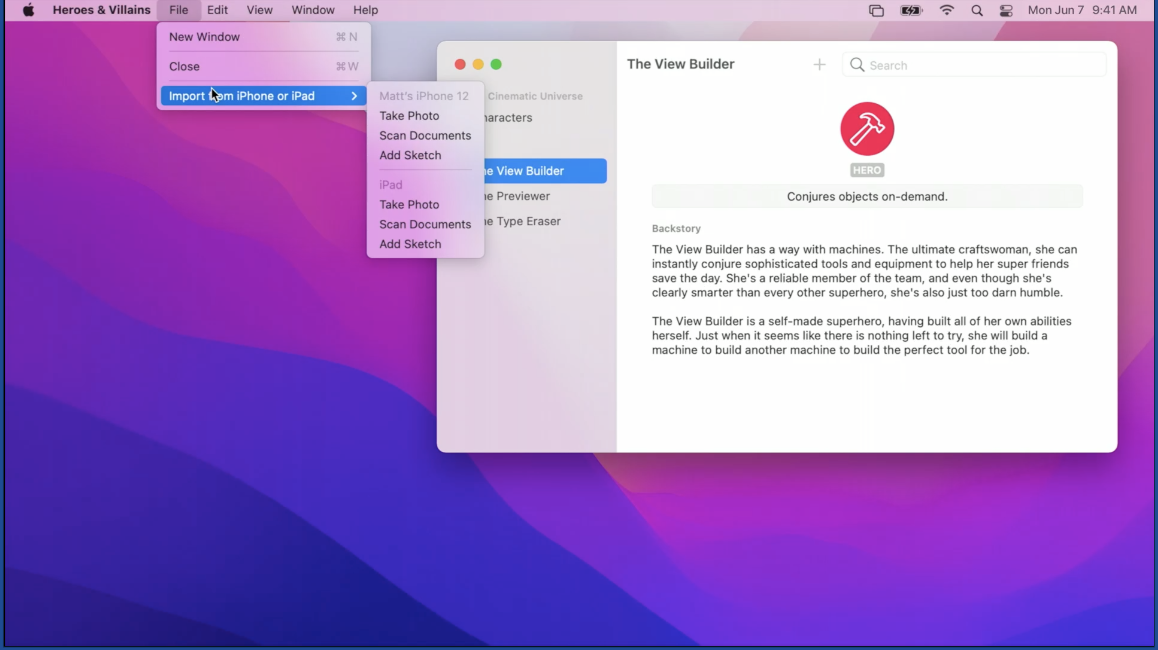Open the Edit menu

(x=217, y=10)
